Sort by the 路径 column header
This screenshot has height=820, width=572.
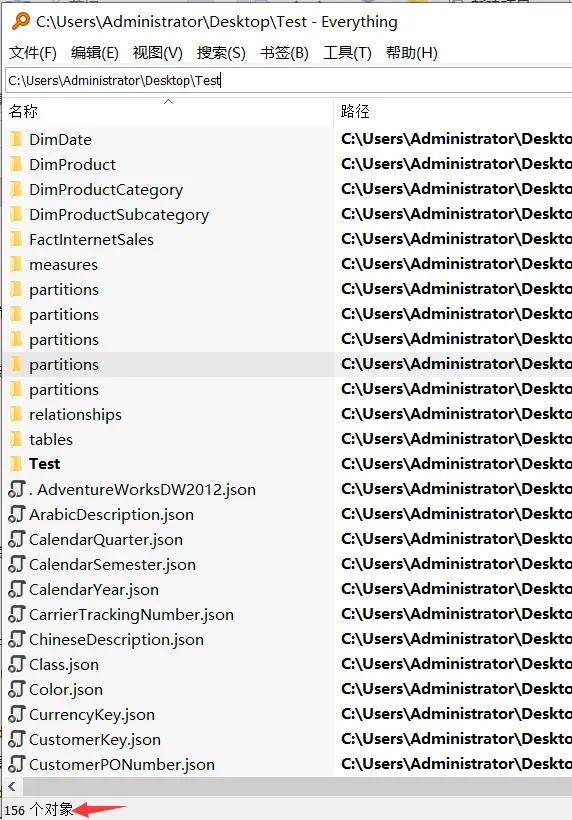(453, 111)
